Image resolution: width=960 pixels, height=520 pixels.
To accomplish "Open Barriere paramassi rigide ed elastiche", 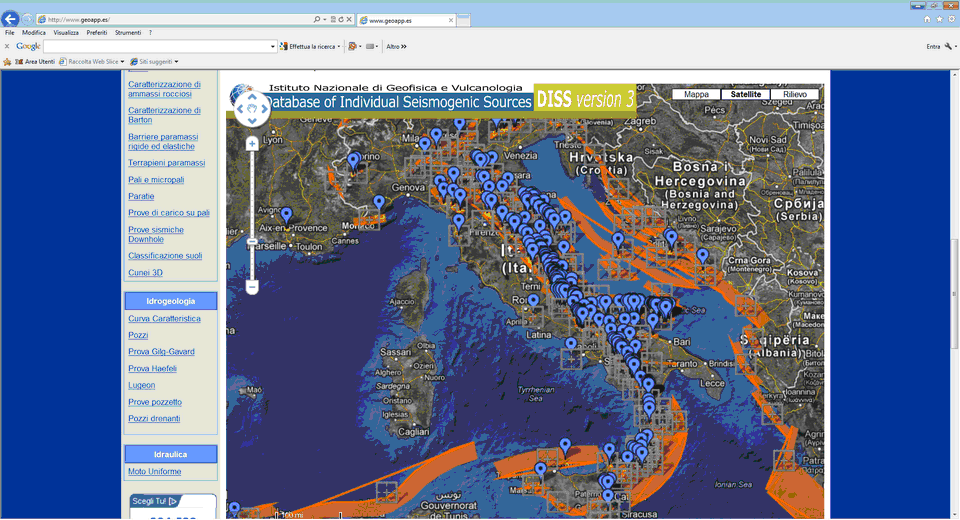I will (163, 141).
